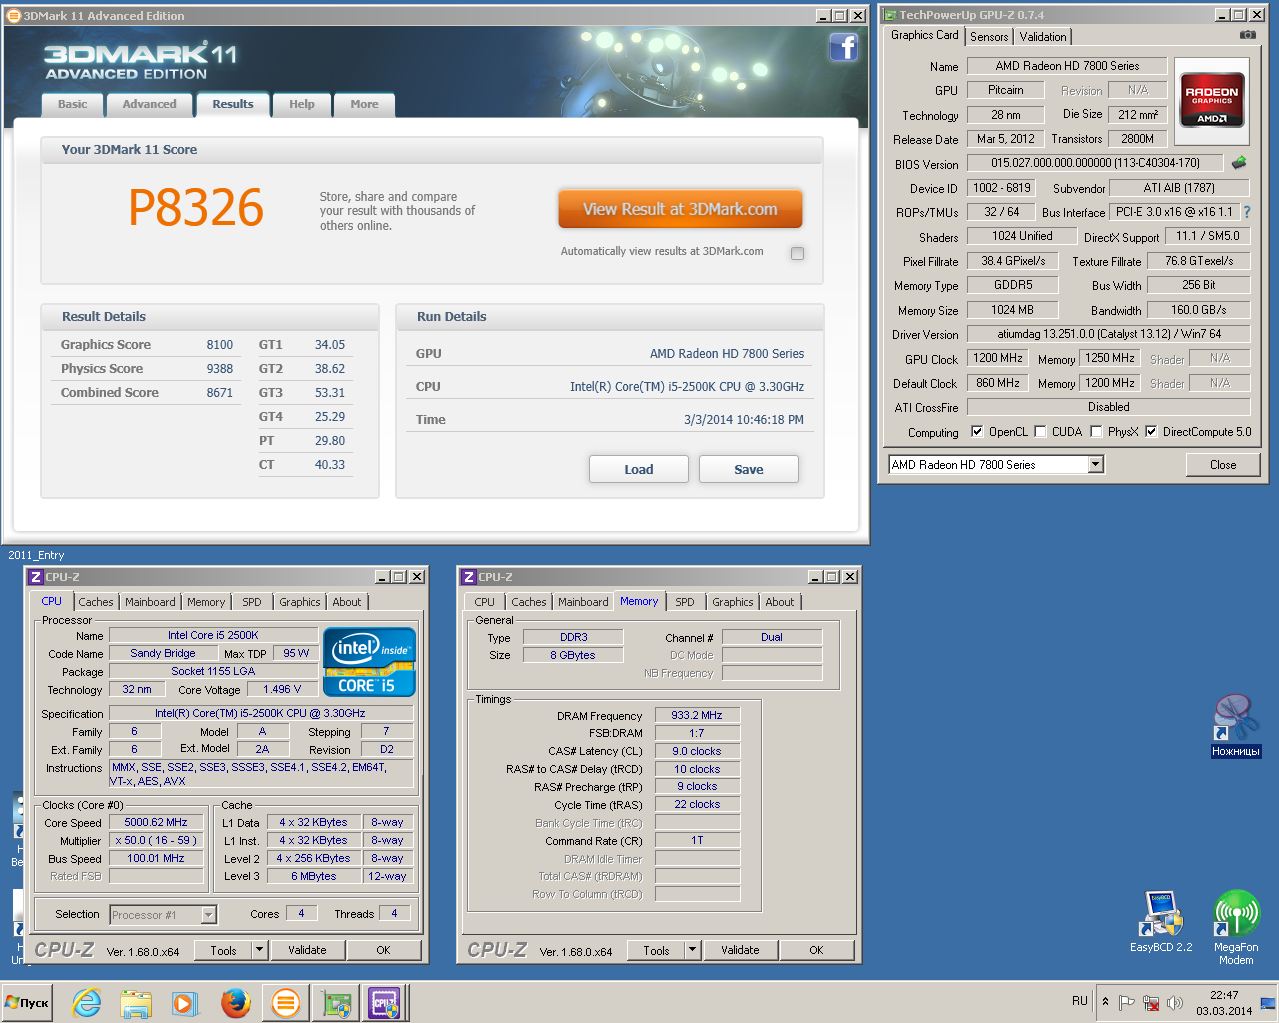Toggle the DirectCompute 5.0 checkbox
This screenshot has height=1023, width=1279.
[1151, 432]
